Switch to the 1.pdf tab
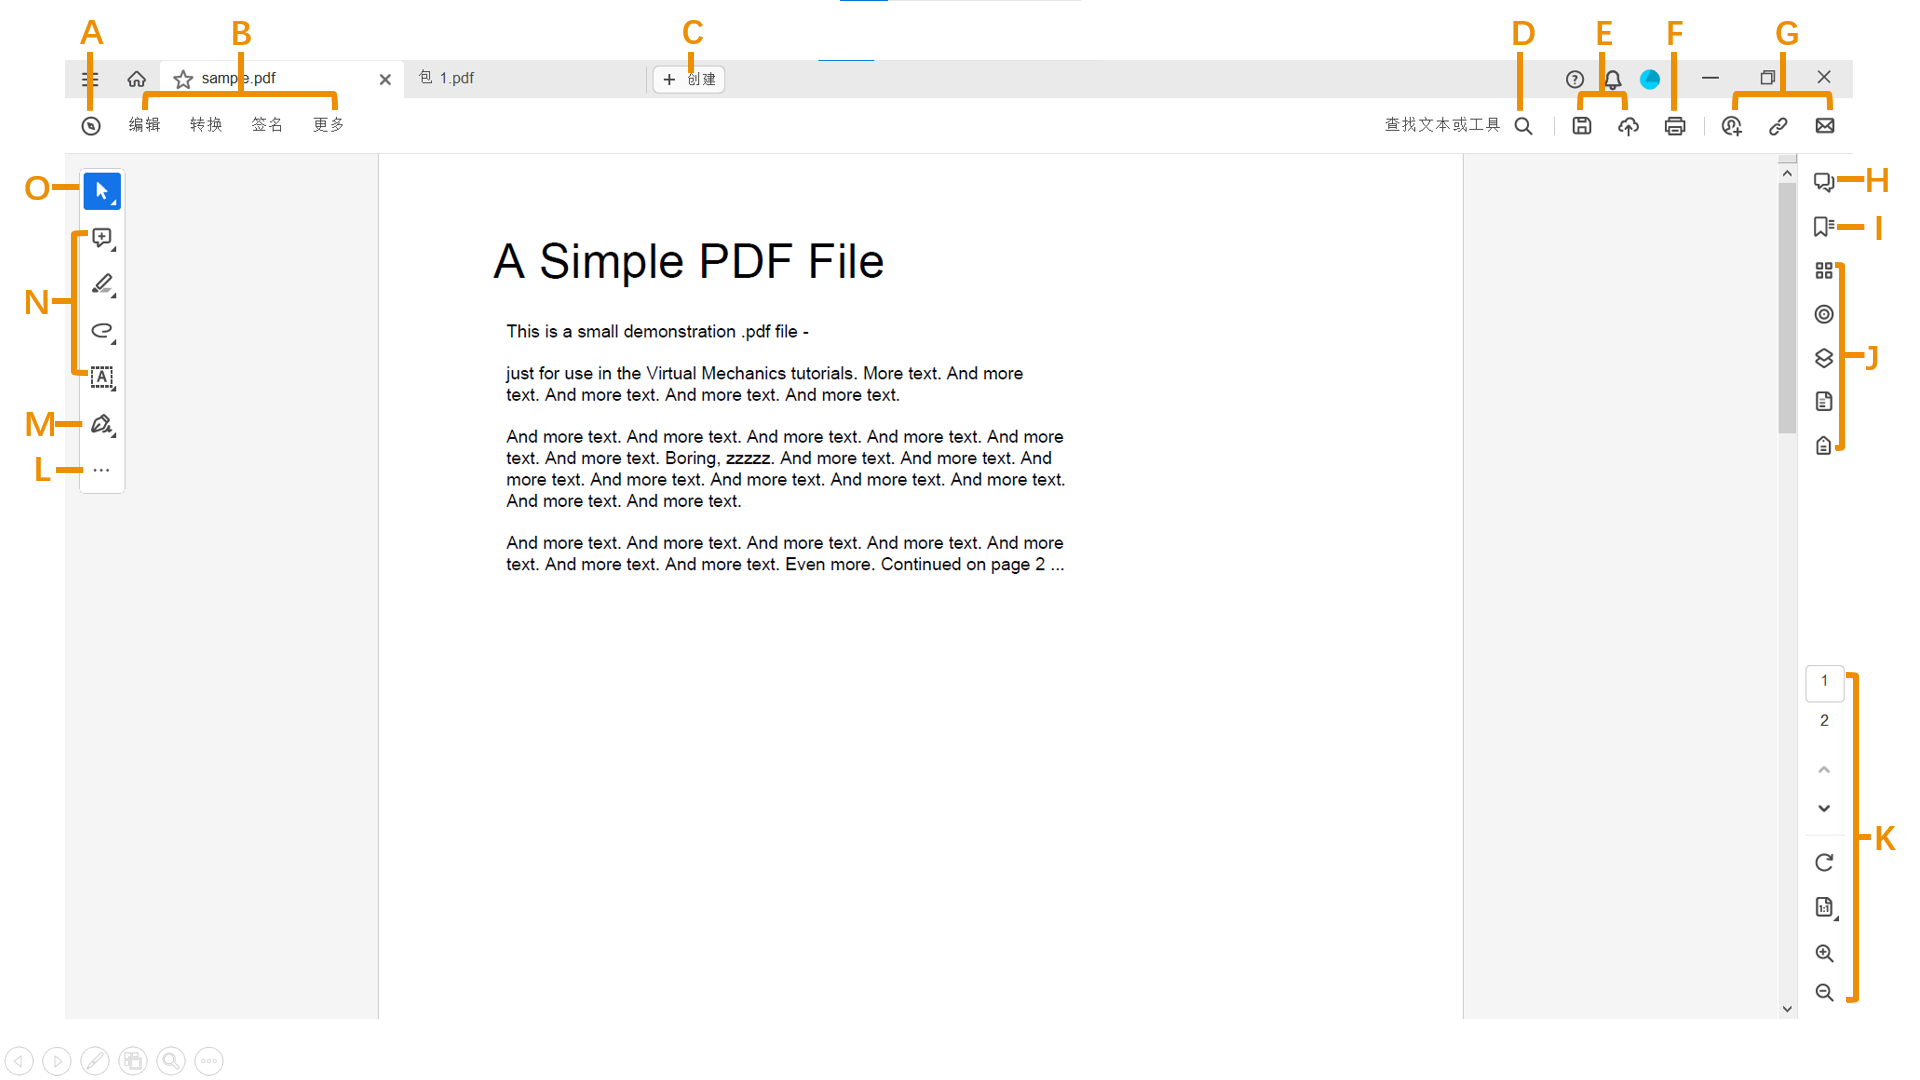1920x1080 pixels. coord(456,78)
